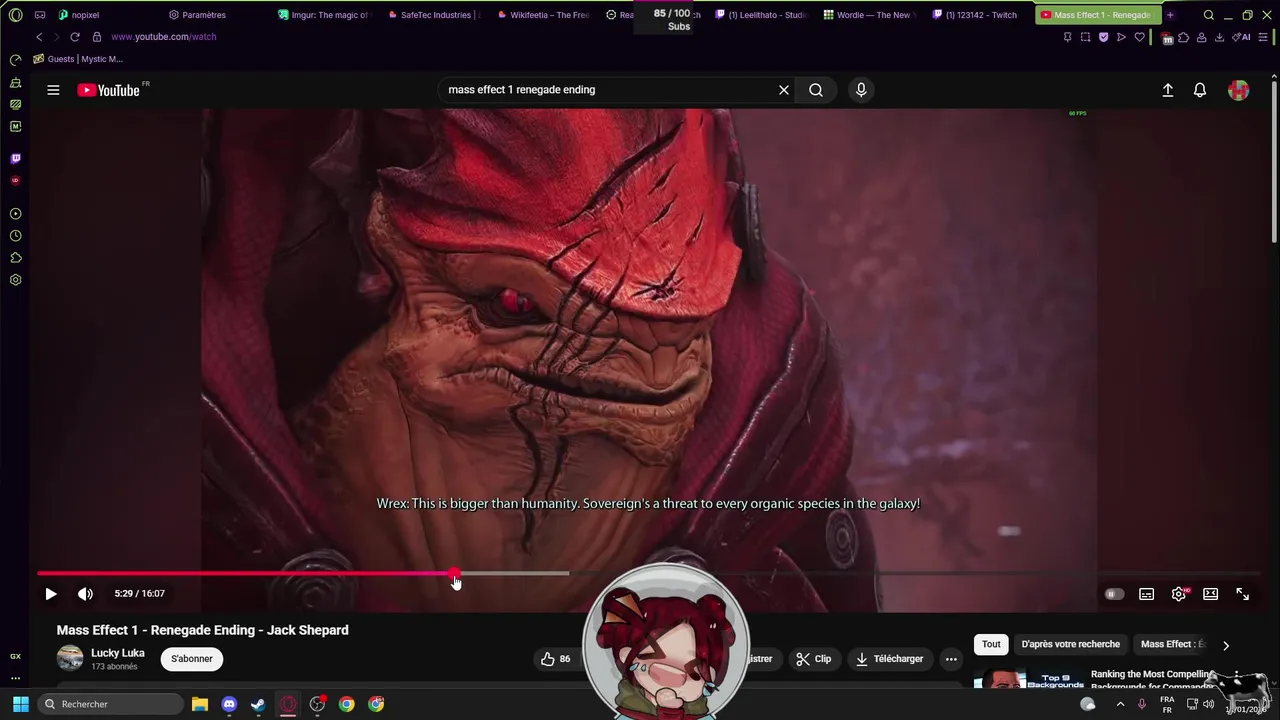Open the sidebar history clock icon
Screen dimensions: 1280x720
click(x=15, y=236)
